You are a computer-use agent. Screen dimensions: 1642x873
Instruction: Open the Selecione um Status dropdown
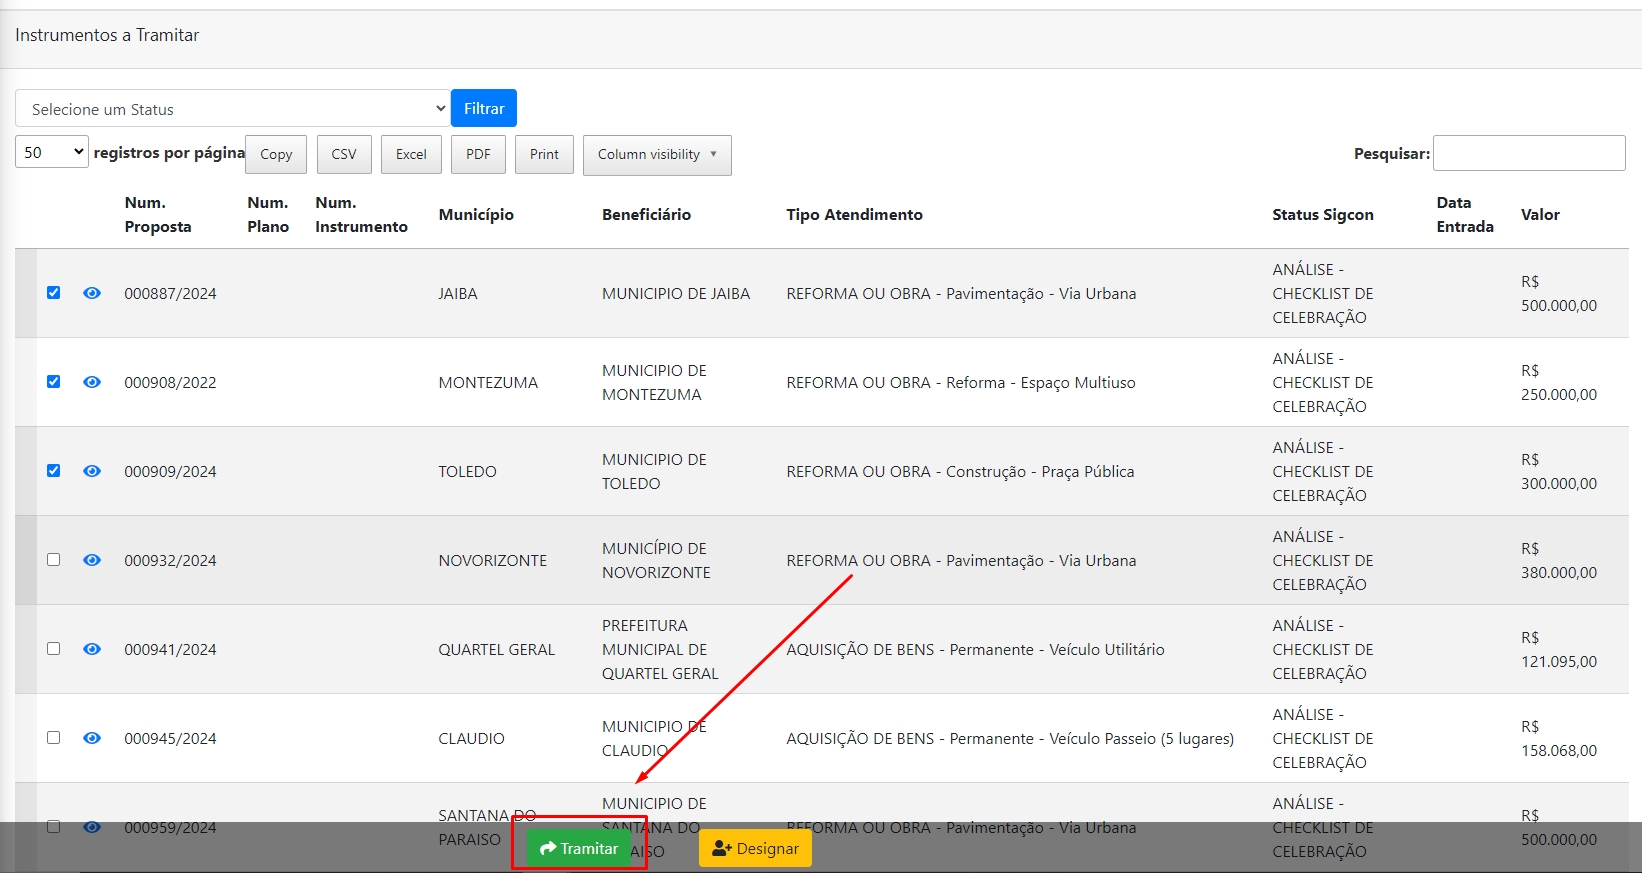tap(232, 109)
